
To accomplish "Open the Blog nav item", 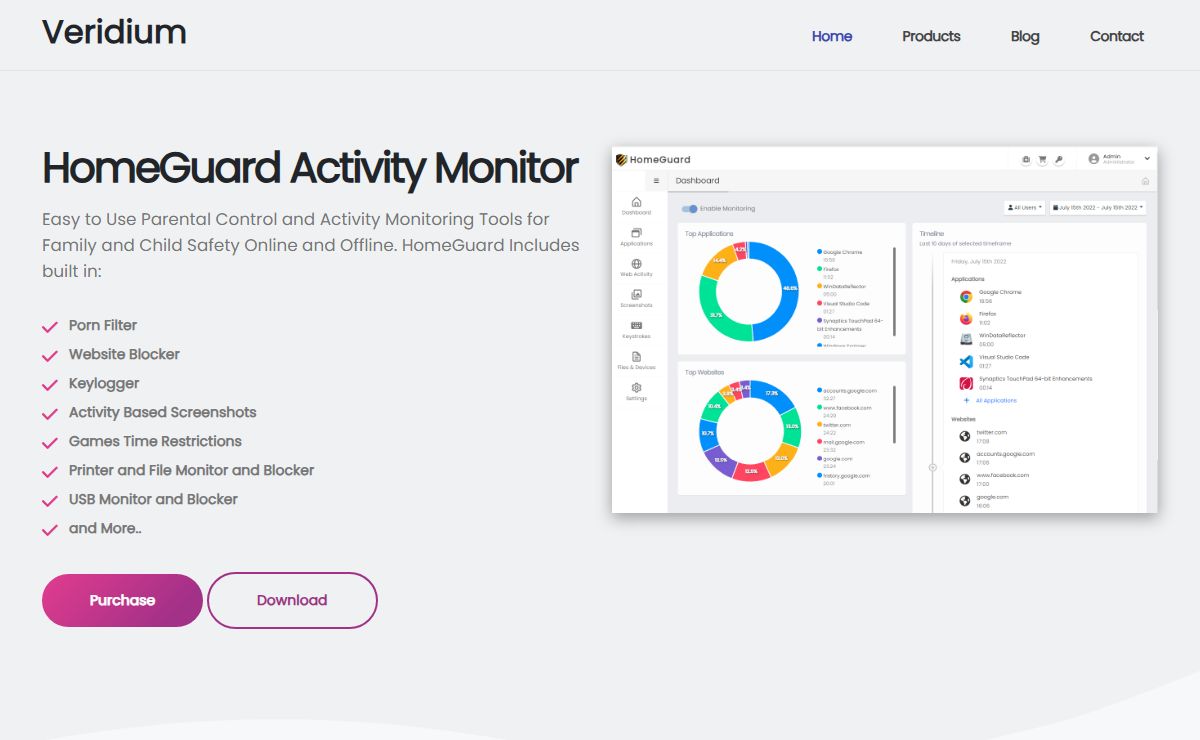I will [x=1025, y=36].
